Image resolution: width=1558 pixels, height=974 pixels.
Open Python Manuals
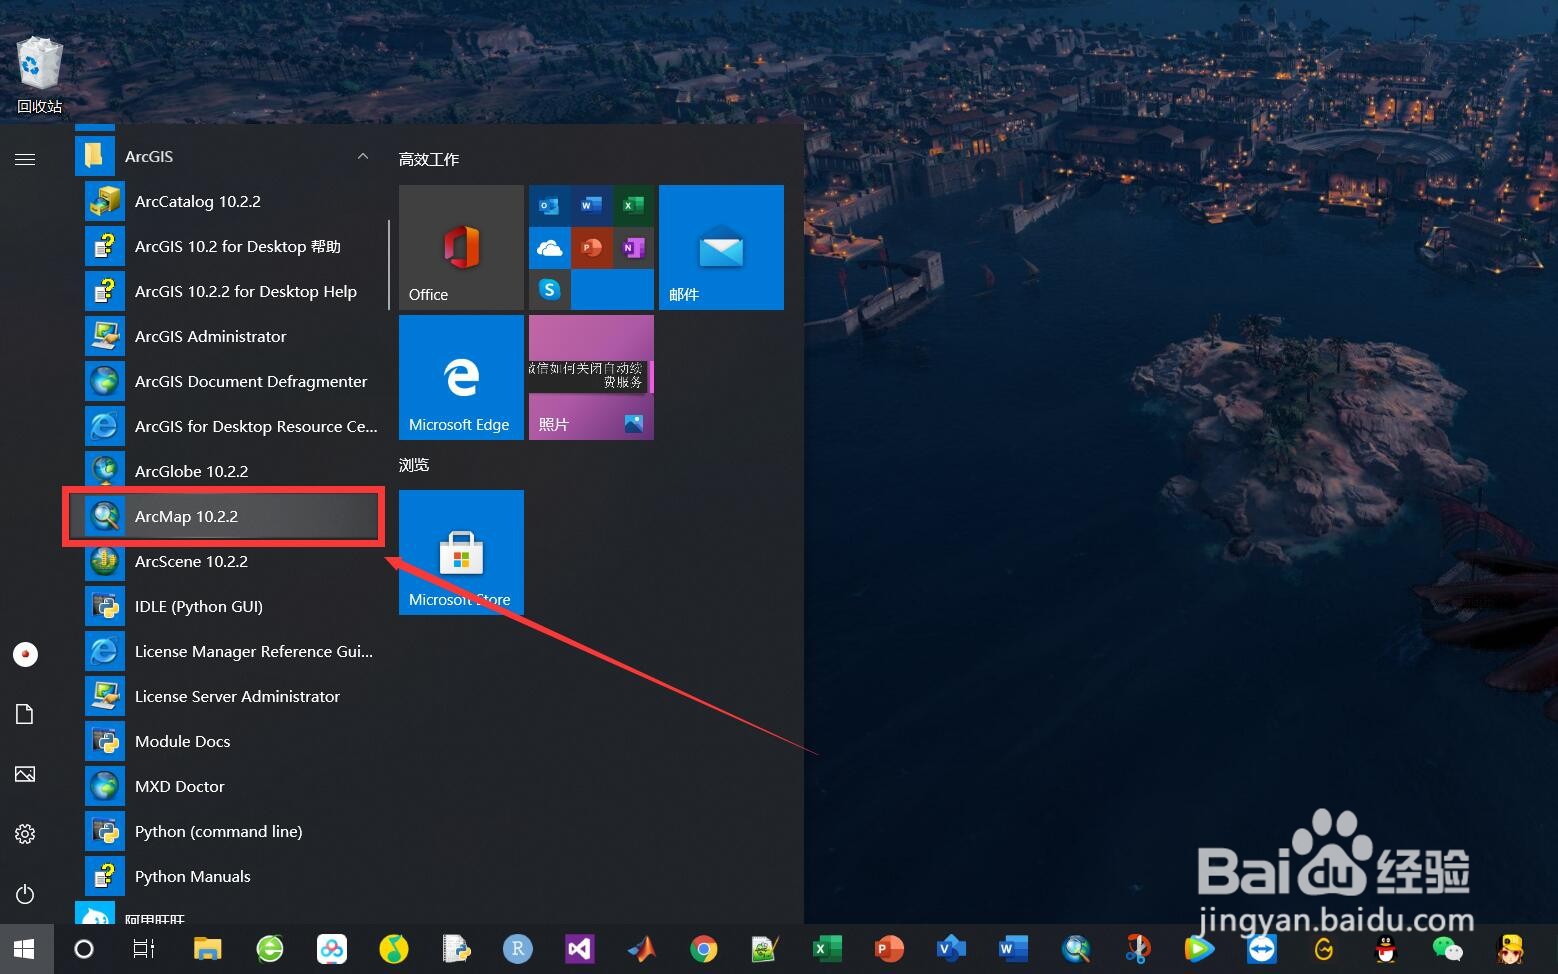click(229, 876)
